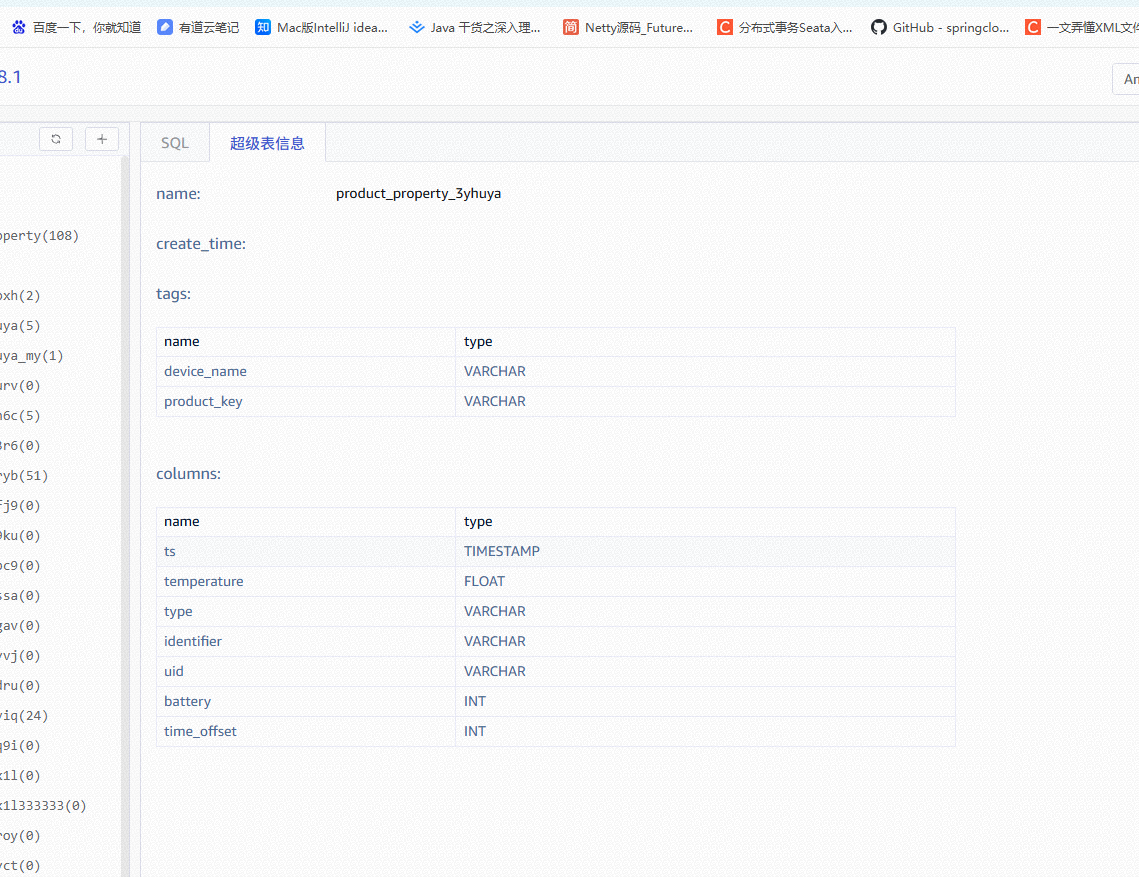Viewport: 1139px width, 877px height.
Task: Open the GitHub springcloud bookmark
Action: [940, 27]
